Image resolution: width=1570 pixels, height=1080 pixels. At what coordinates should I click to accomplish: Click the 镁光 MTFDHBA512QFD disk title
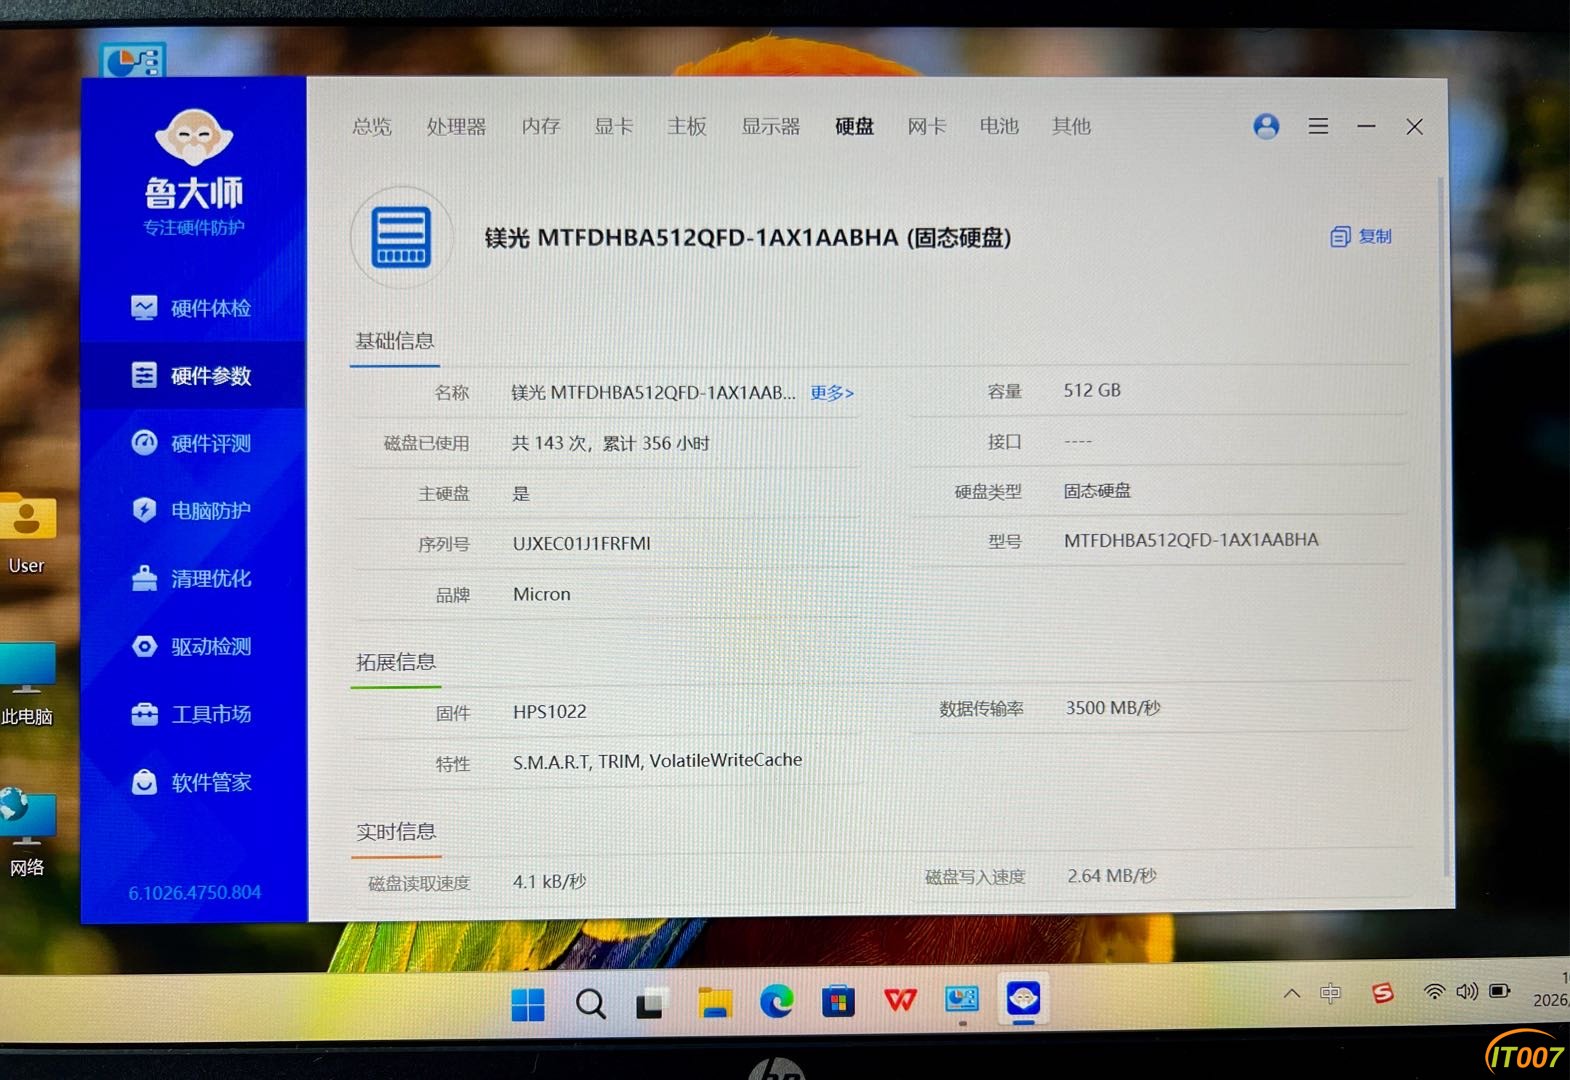(x=748, y=238)
